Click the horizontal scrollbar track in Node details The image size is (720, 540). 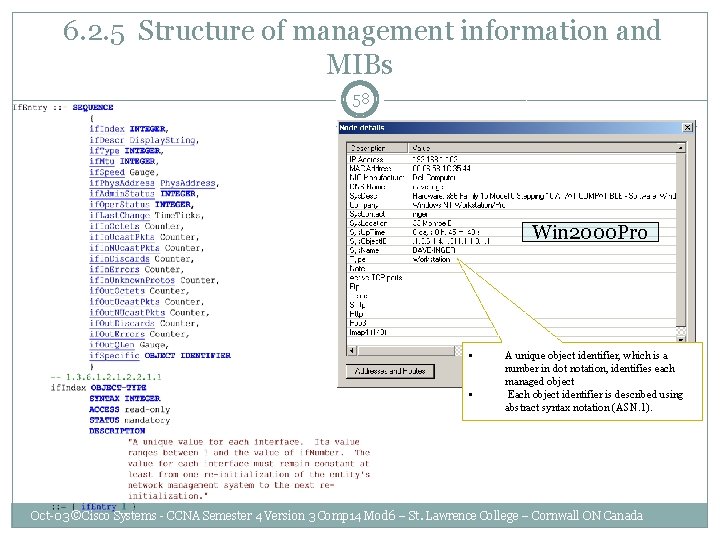point(406,351)
